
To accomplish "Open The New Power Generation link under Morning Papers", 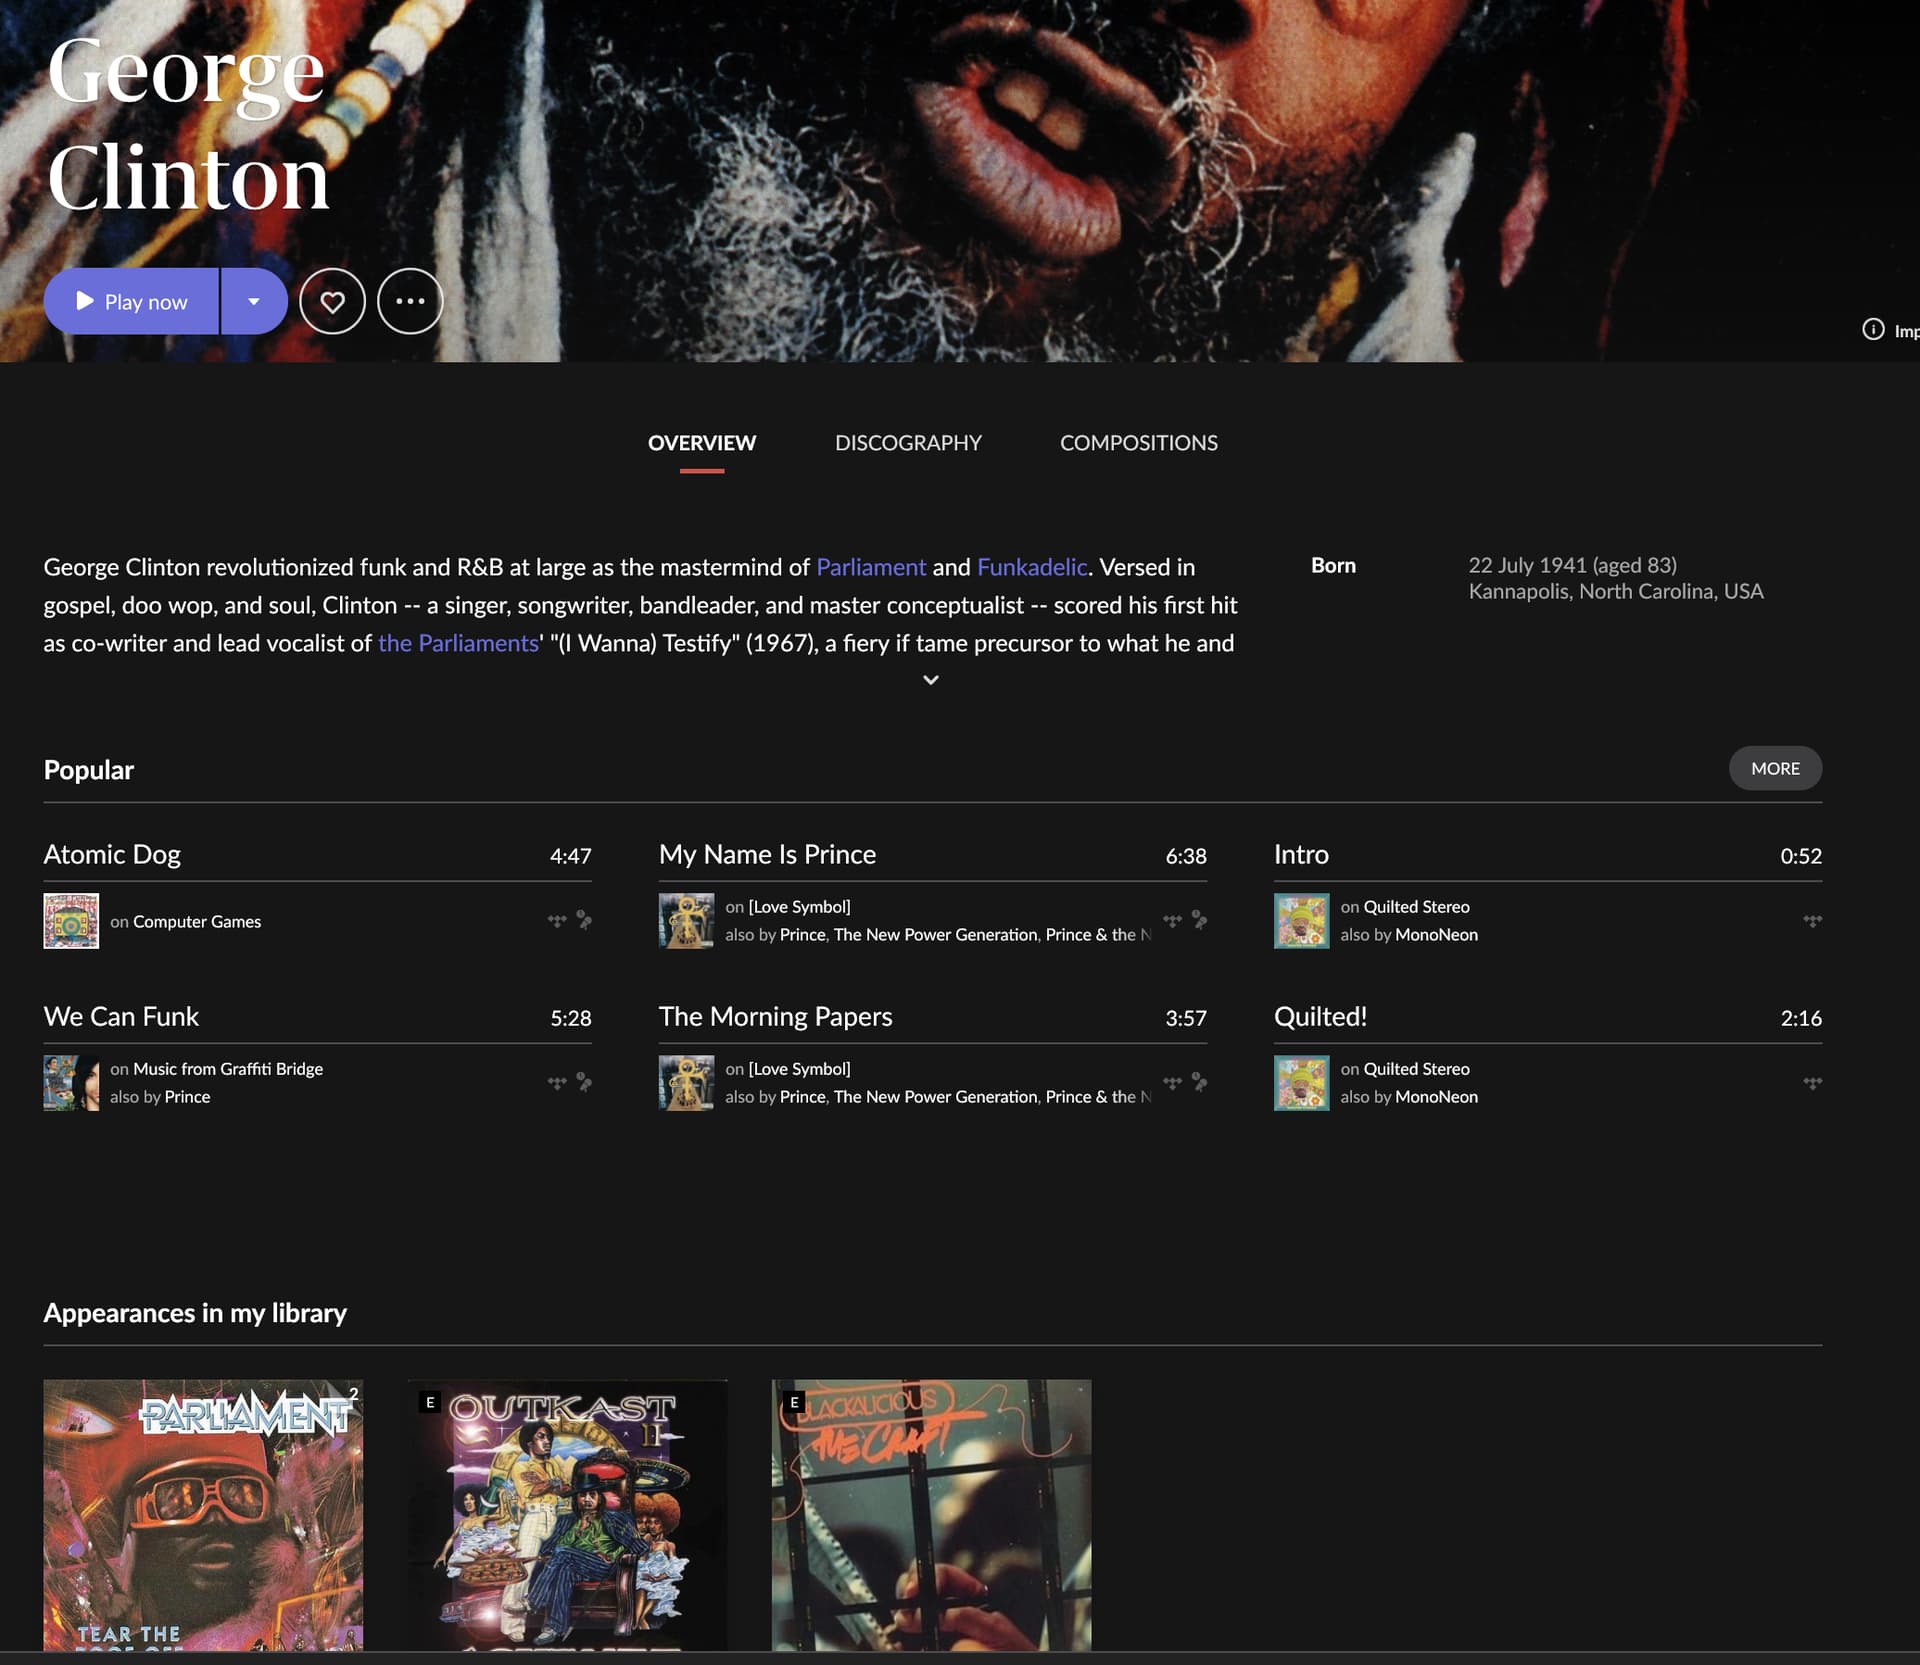I will [x=935, y=1097].
